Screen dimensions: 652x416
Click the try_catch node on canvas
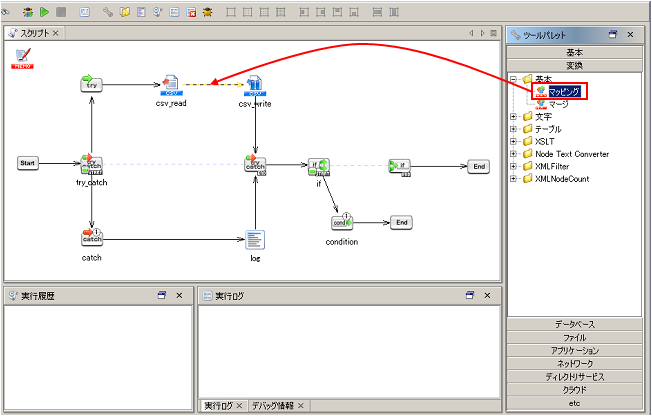(91, 165)
